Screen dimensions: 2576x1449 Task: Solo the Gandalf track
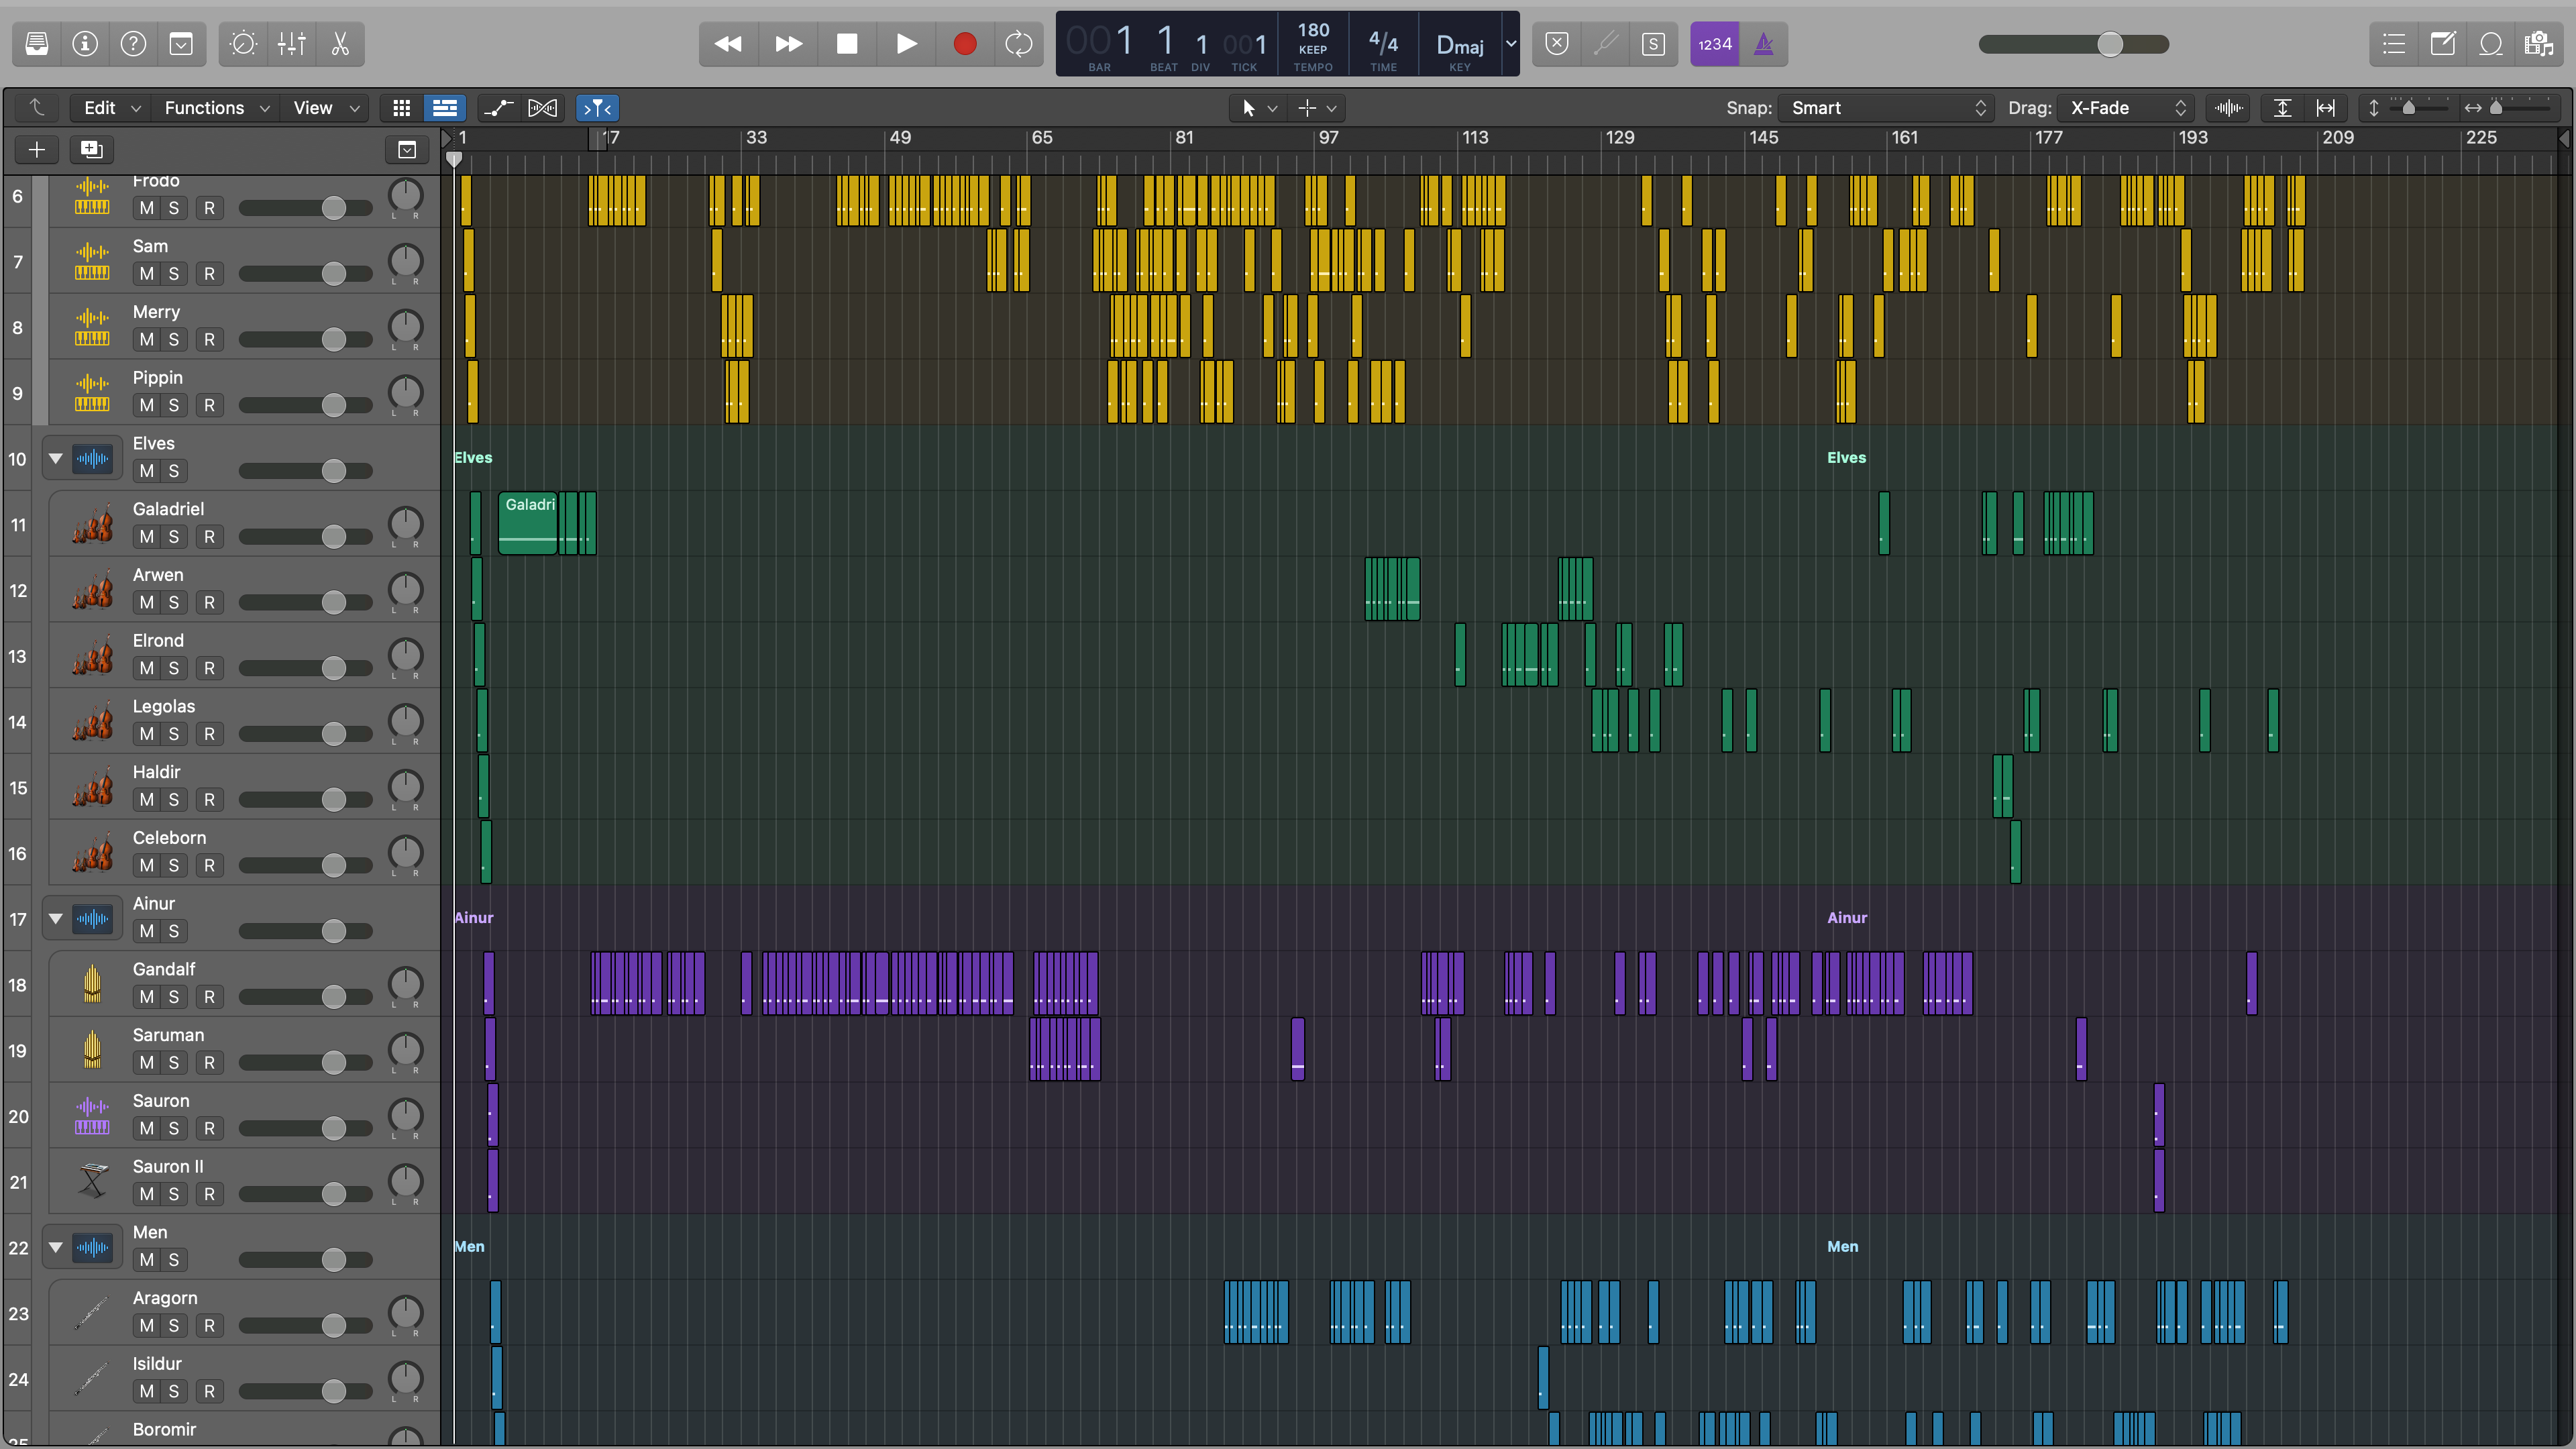point(174,997)
